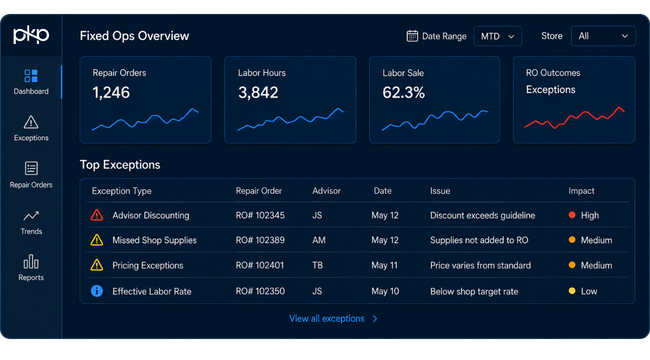
Task: Open the Store All dropdown
Action: click(x=603, y=36)
